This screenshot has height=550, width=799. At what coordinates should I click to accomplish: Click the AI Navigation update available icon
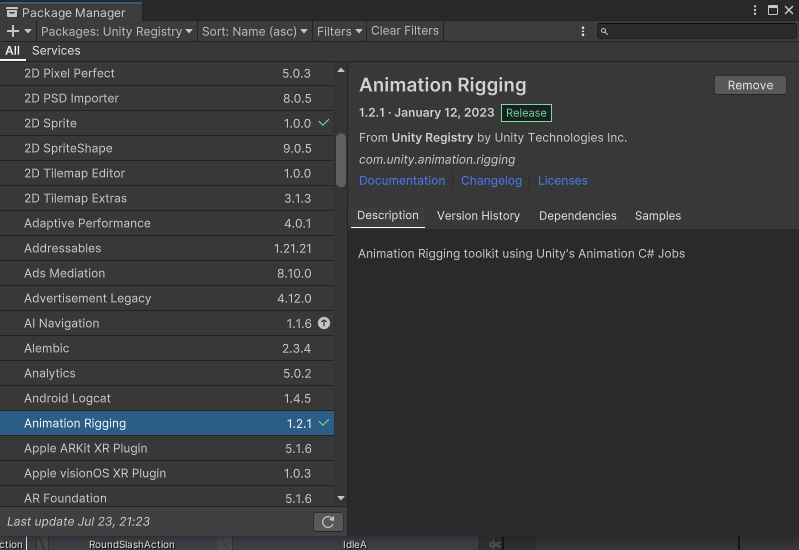[x=324, y=323]
